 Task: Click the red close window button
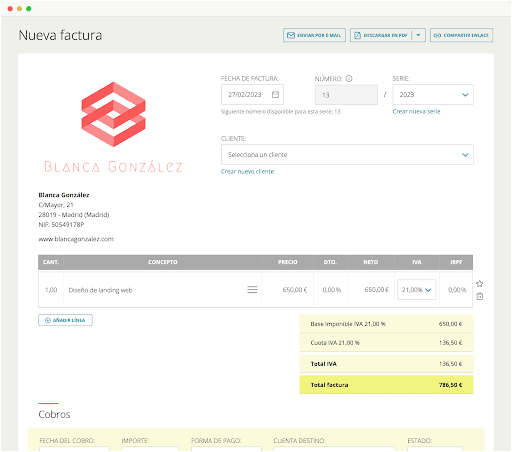point(10,8)
